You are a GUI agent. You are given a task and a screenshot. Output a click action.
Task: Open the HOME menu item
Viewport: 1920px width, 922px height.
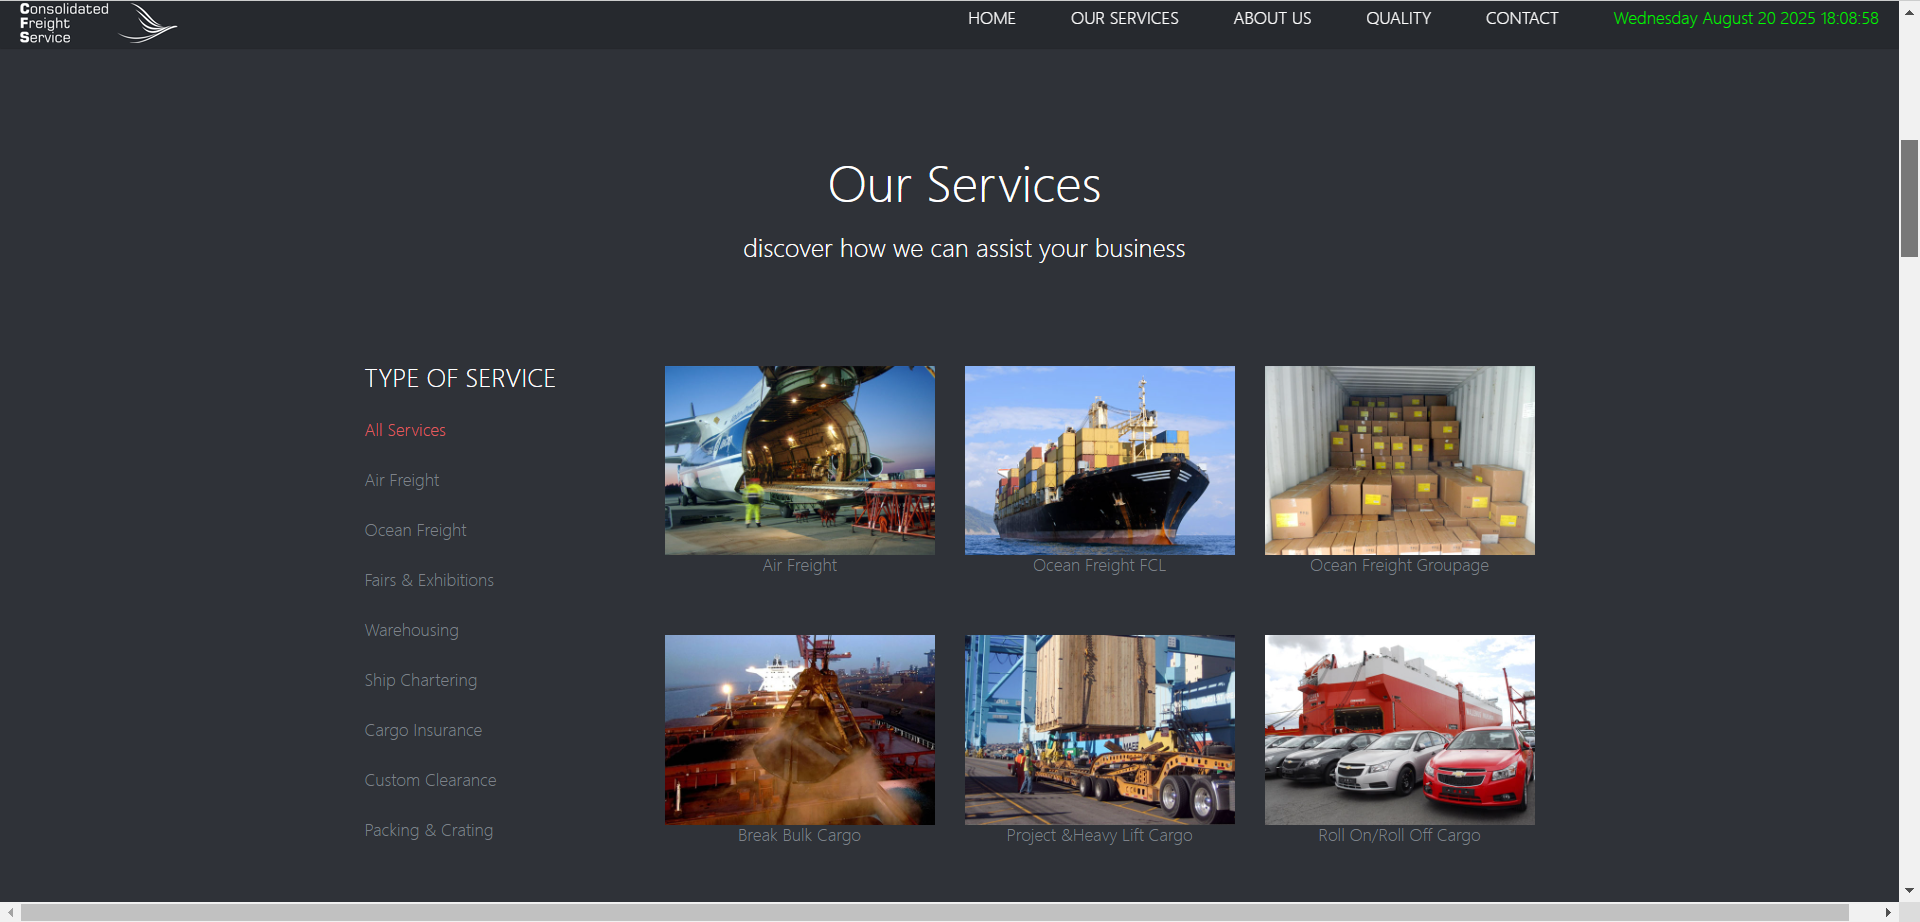tap(991, 18)
